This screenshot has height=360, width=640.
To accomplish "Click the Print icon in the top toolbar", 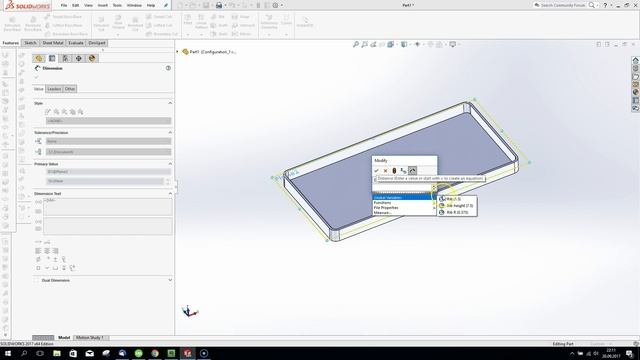I will [x=219, y=5].
